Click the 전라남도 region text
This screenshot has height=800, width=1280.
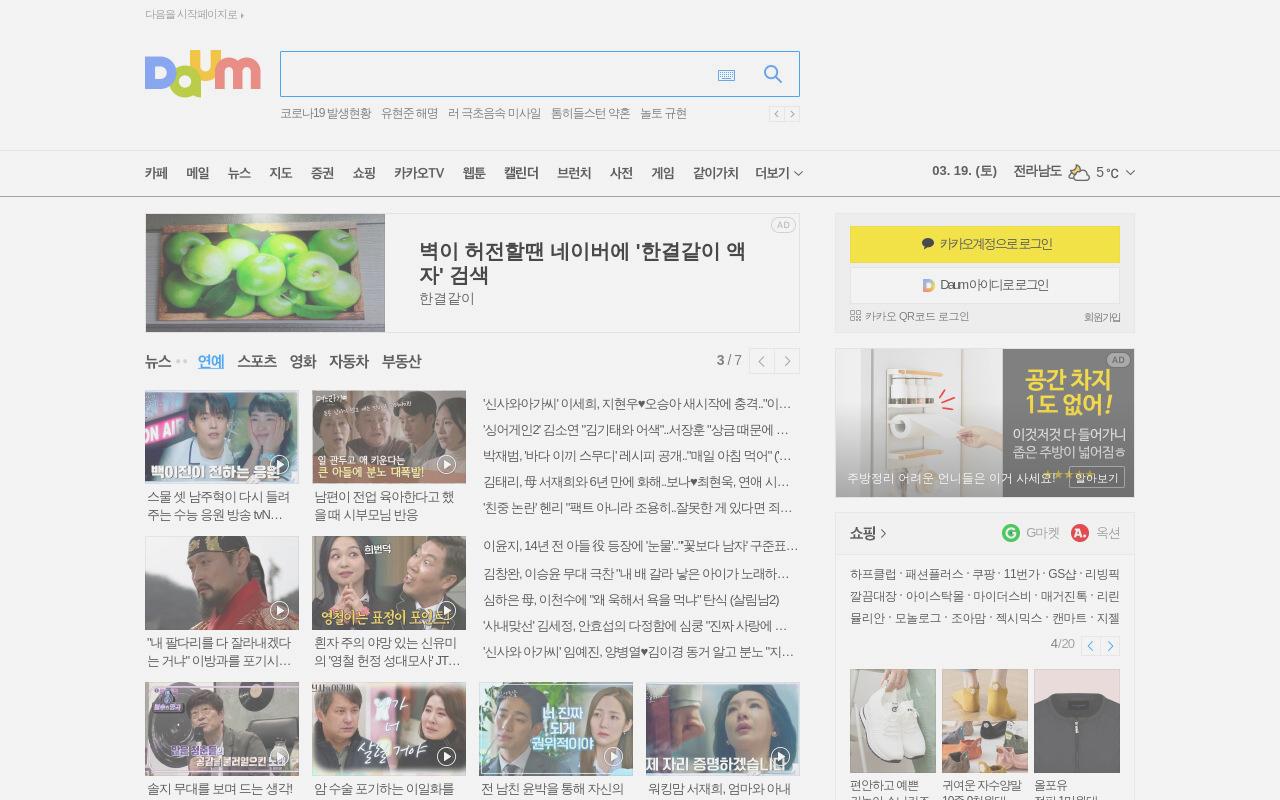pyautogui.click(x=1037, y=171)
